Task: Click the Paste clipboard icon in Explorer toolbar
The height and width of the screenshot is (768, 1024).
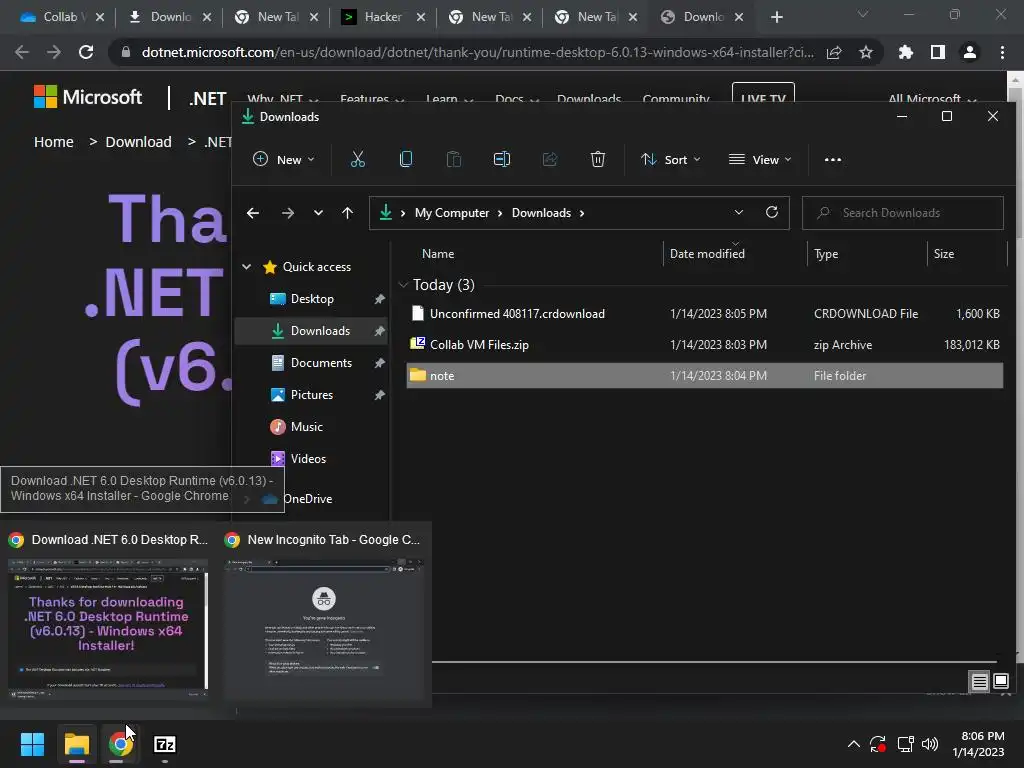Action: click(x=453, y=159)
